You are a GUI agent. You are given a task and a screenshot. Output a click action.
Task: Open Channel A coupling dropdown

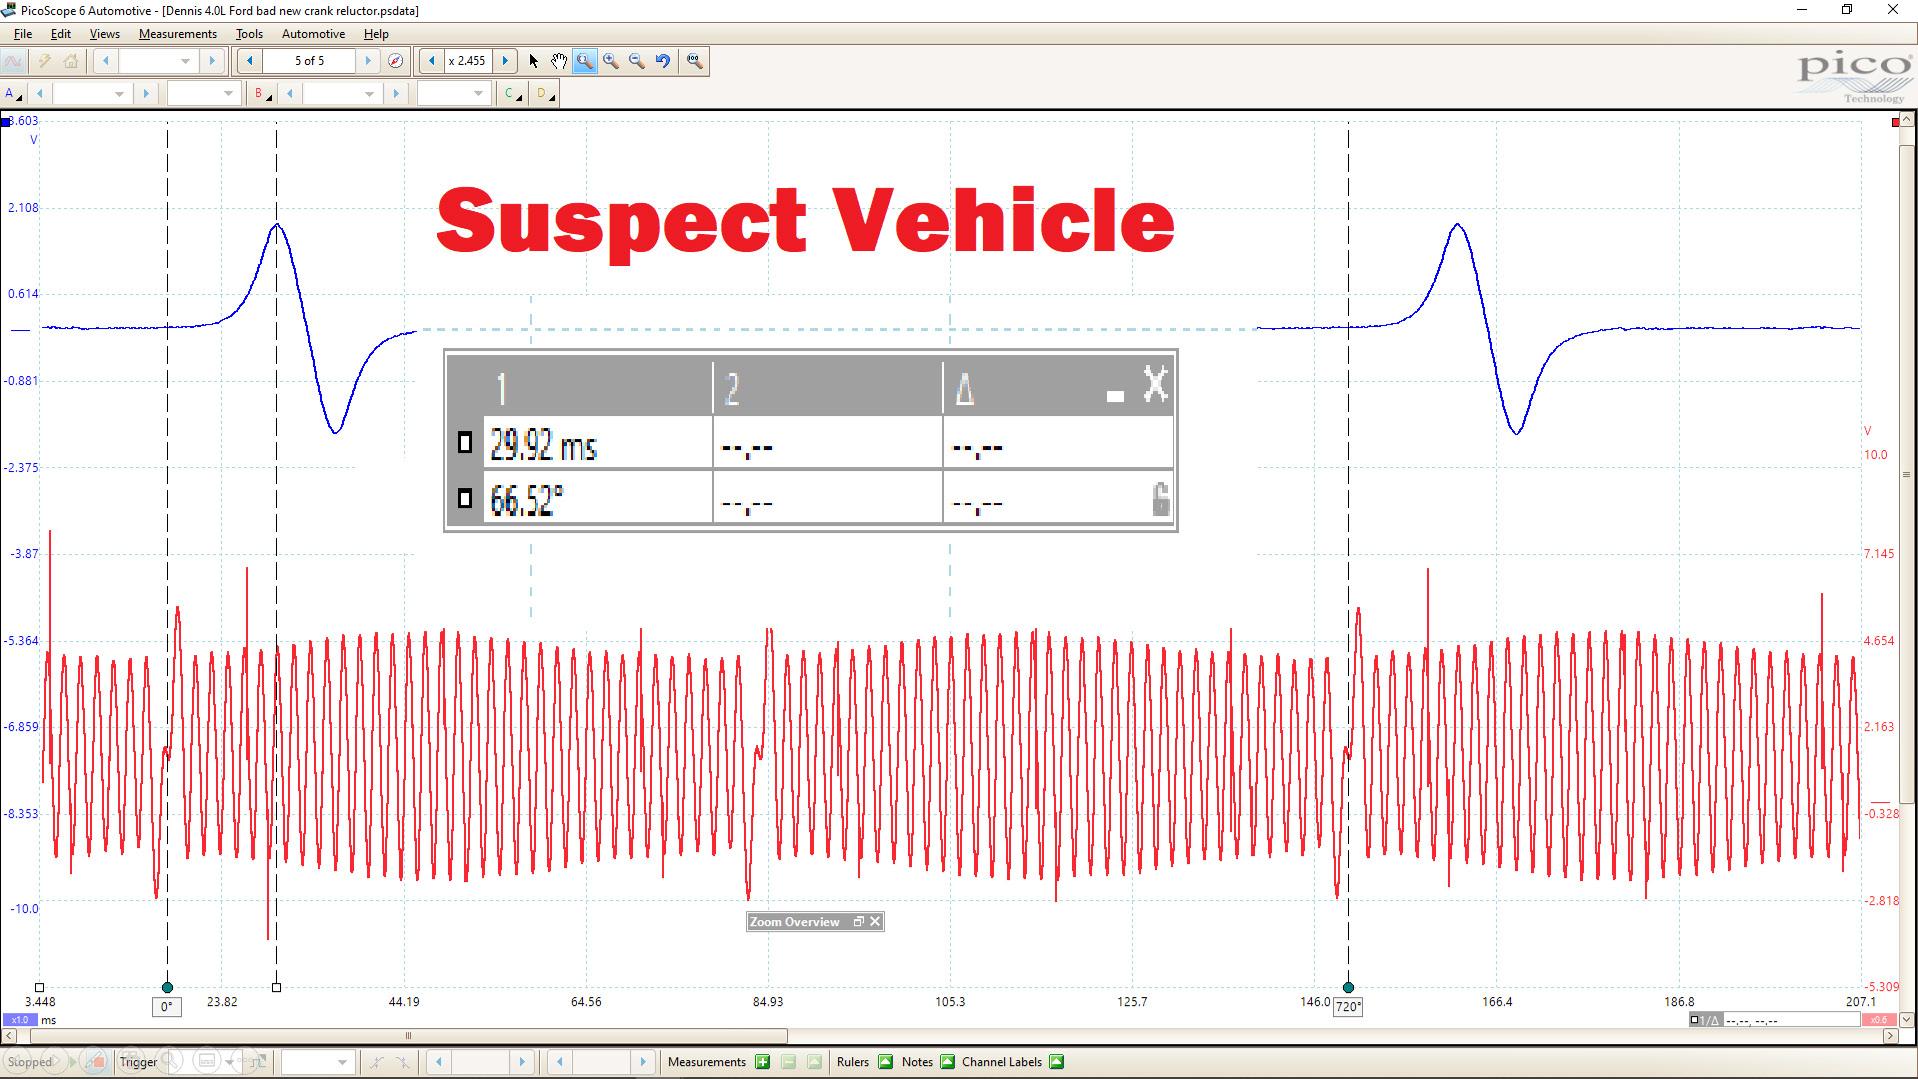tap(202, 94)
